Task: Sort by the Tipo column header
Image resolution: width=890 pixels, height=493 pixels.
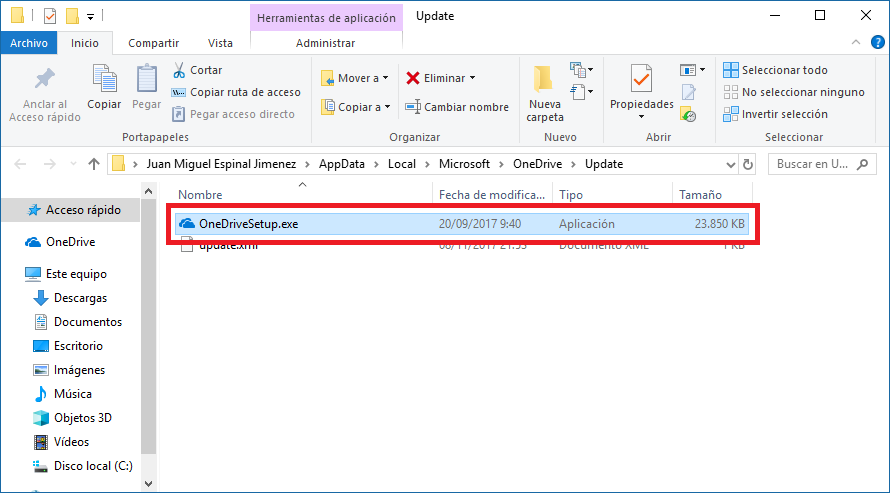Action: (571, 195)
